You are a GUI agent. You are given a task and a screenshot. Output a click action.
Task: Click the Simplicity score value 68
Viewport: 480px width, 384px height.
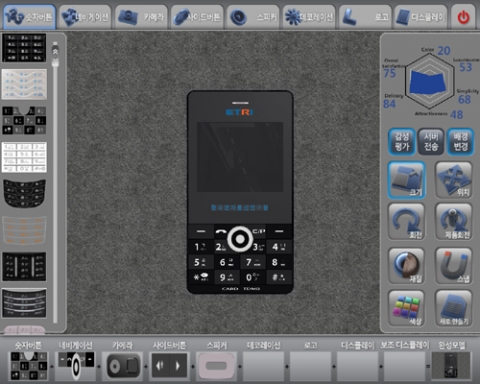click(x=464, y=99)
